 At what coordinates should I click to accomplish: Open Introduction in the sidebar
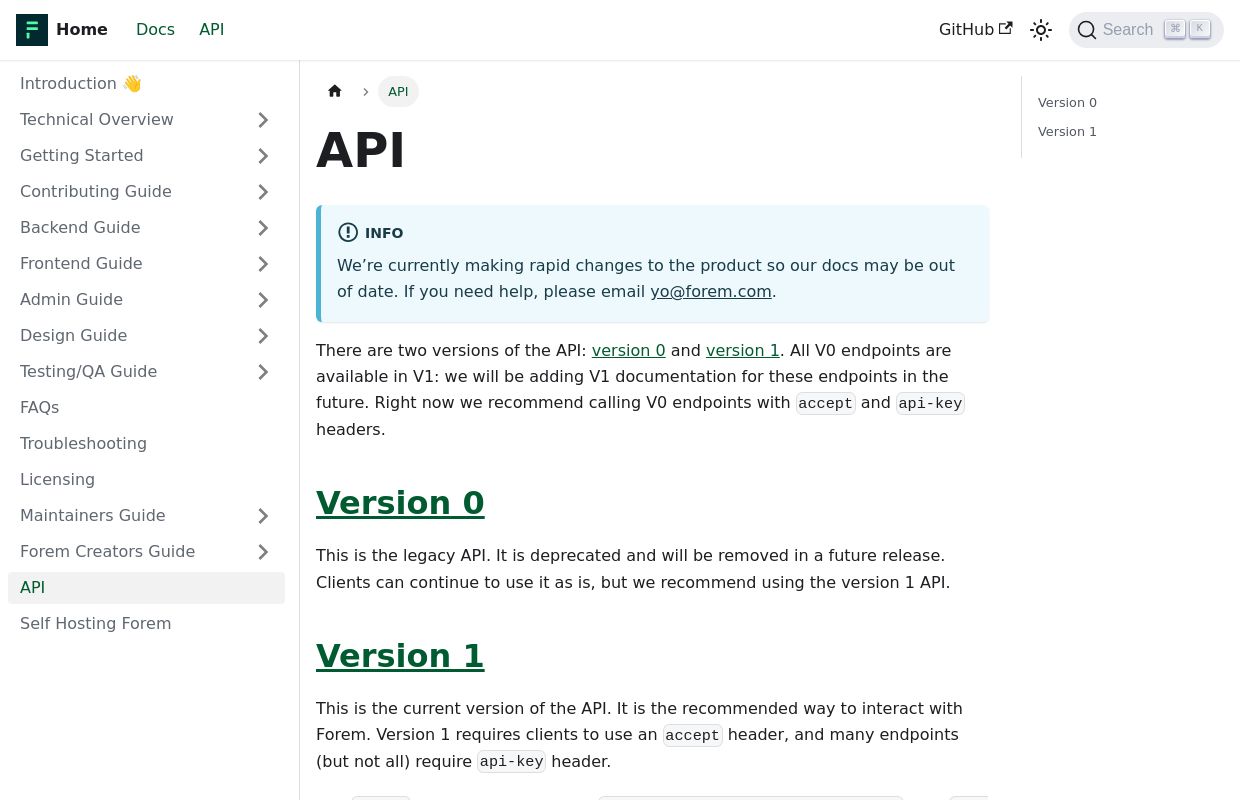[146, 84]
